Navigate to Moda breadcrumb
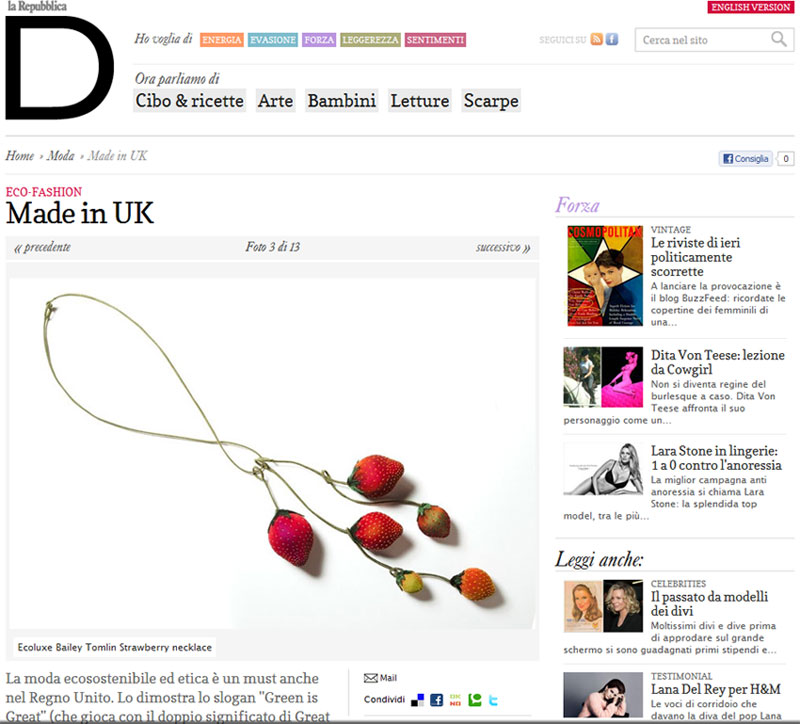This screenshot has height=724, width=800. (61, 156)
